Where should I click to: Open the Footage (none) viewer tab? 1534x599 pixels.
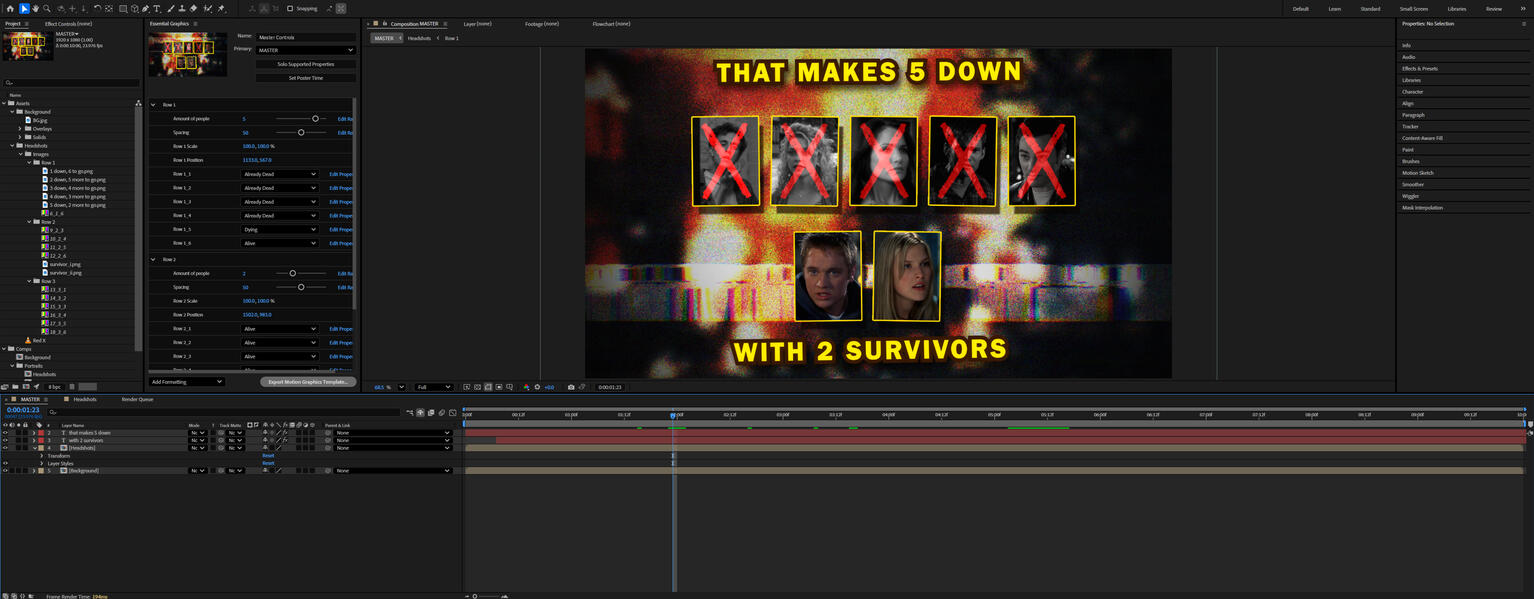point(542,24)
